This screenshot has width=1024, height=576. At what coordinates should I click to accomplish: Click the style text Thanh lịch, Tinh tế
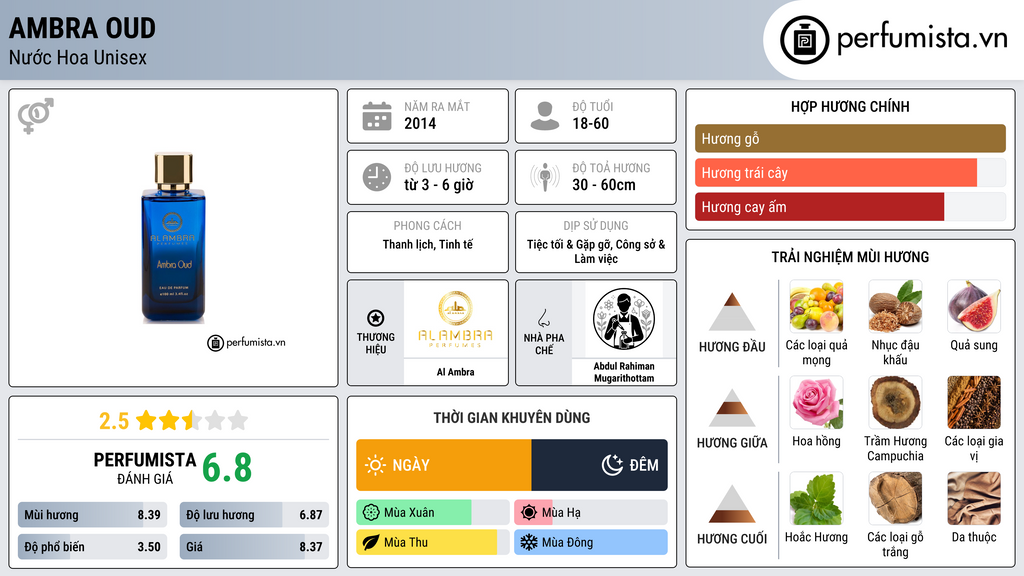[x=428, y=244]
